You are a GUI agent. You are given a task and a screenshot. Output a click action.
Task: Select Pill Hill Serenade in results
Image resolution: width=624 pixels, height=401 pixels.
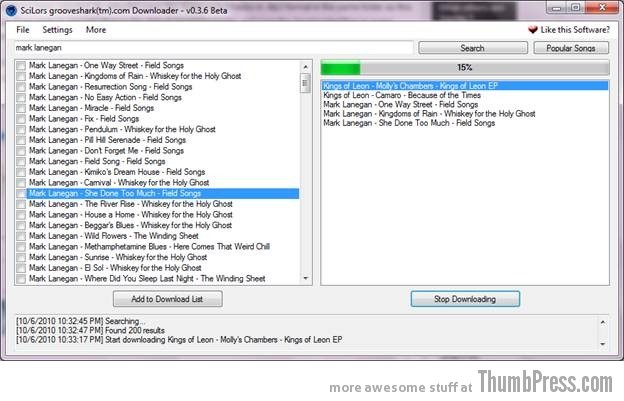click(107, 140)
